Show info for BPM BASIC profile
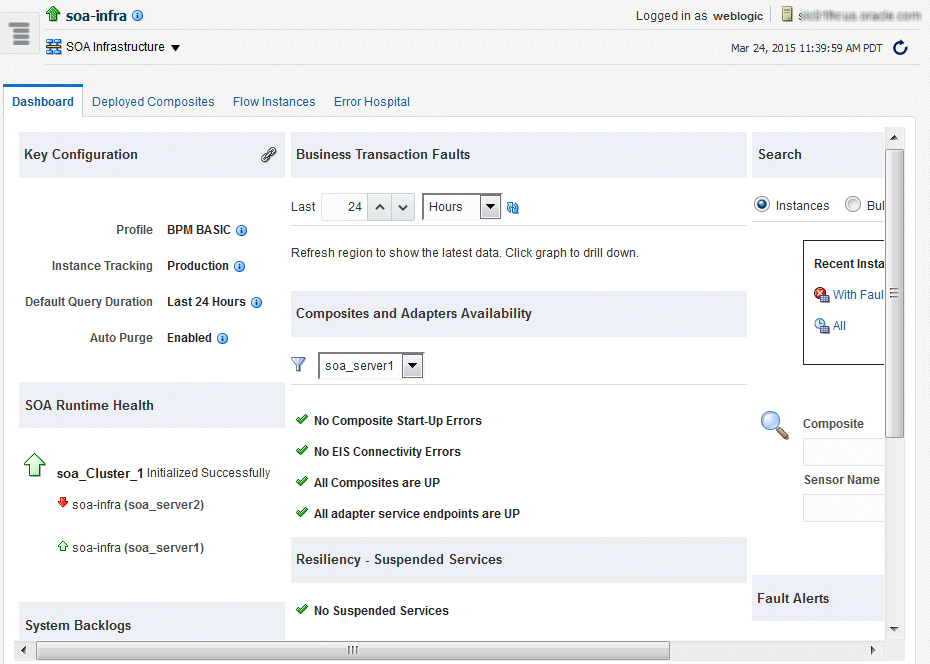The image size is (930, 664). (241, 231)
